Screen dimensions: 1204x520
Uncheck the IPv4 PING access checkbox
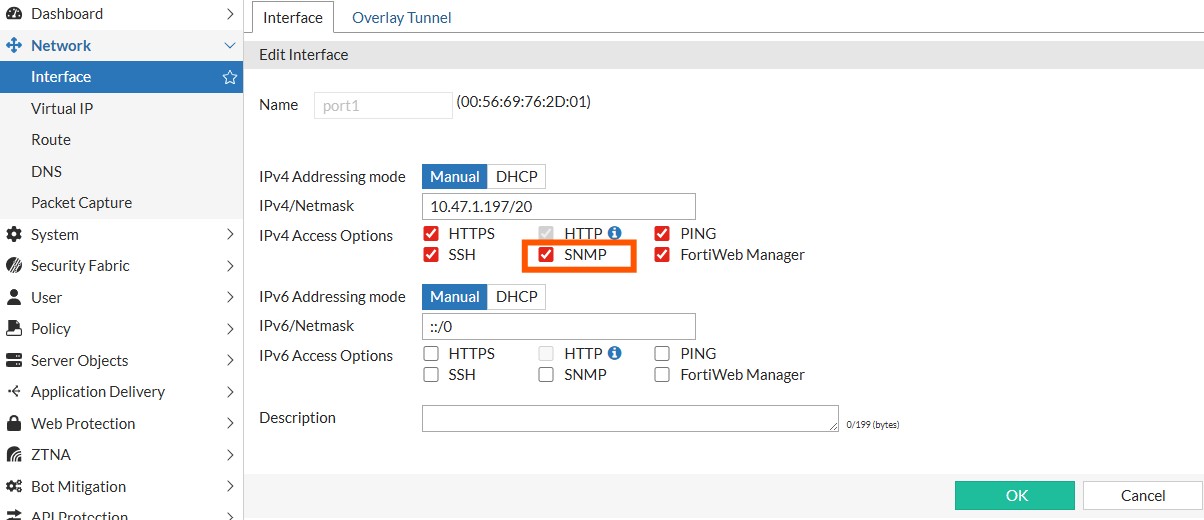pos(662,233)
